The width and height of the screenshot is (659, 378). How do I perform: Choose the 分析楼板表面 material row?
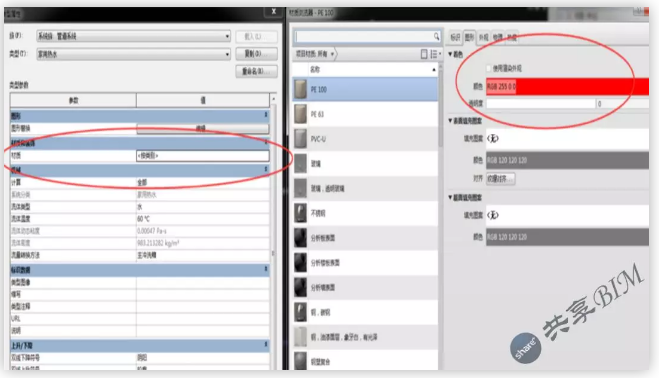point(365,263)
